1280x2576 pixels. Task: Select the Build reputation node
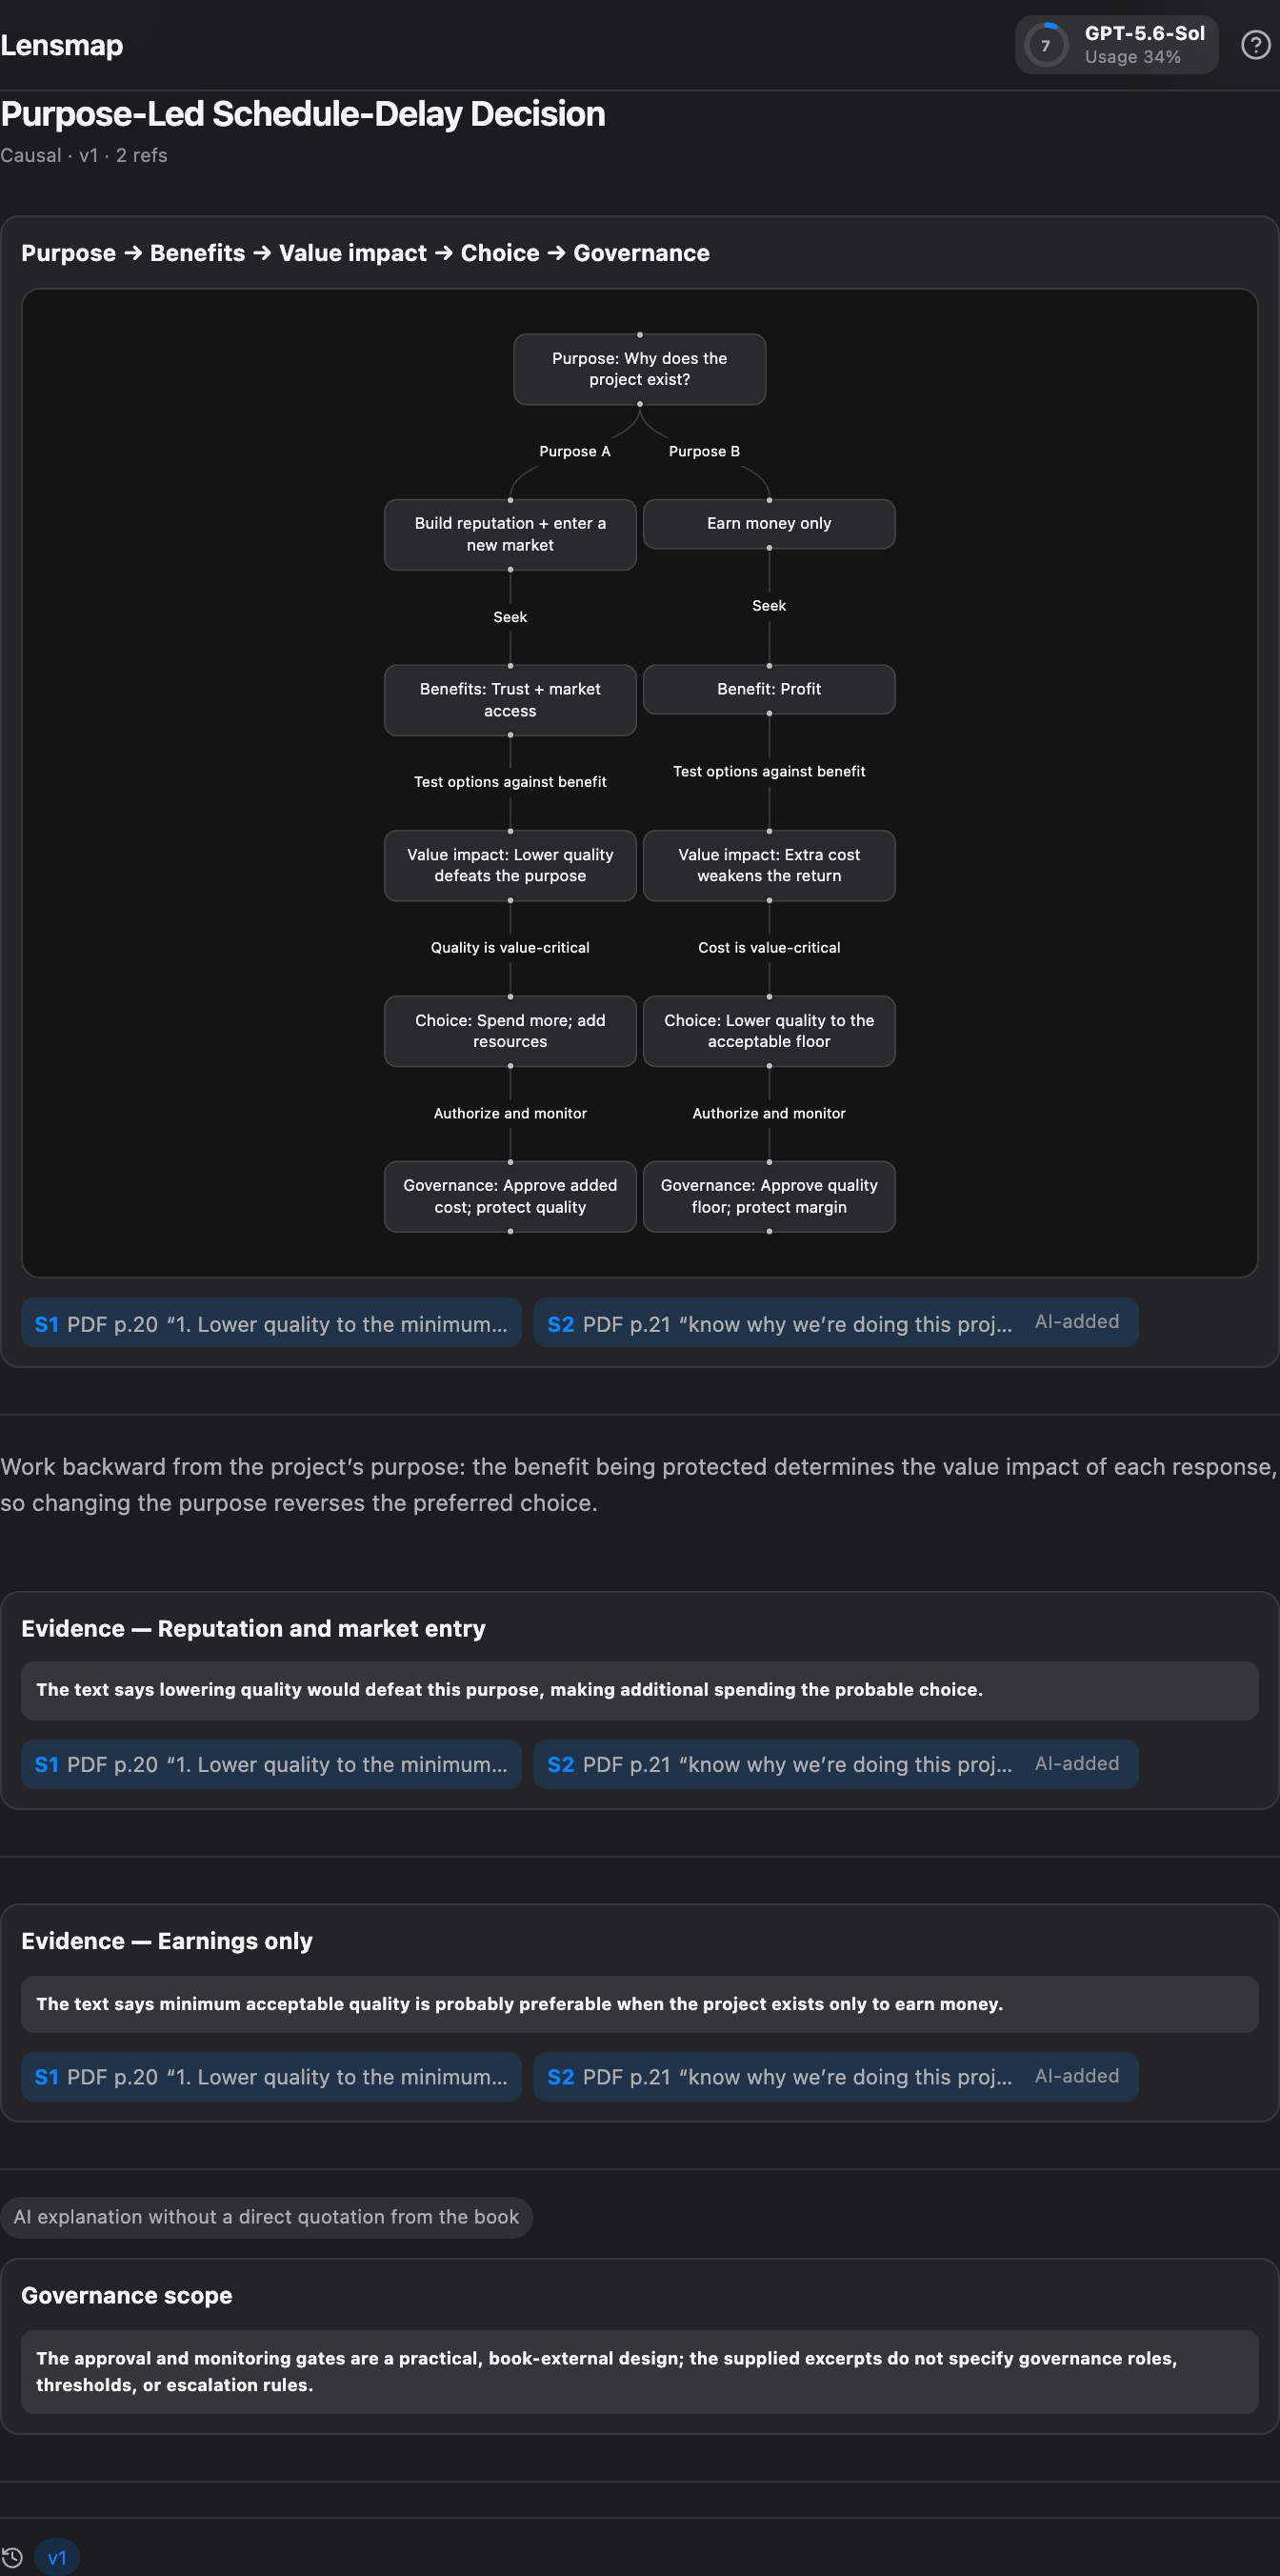click(x=510, y=534)
